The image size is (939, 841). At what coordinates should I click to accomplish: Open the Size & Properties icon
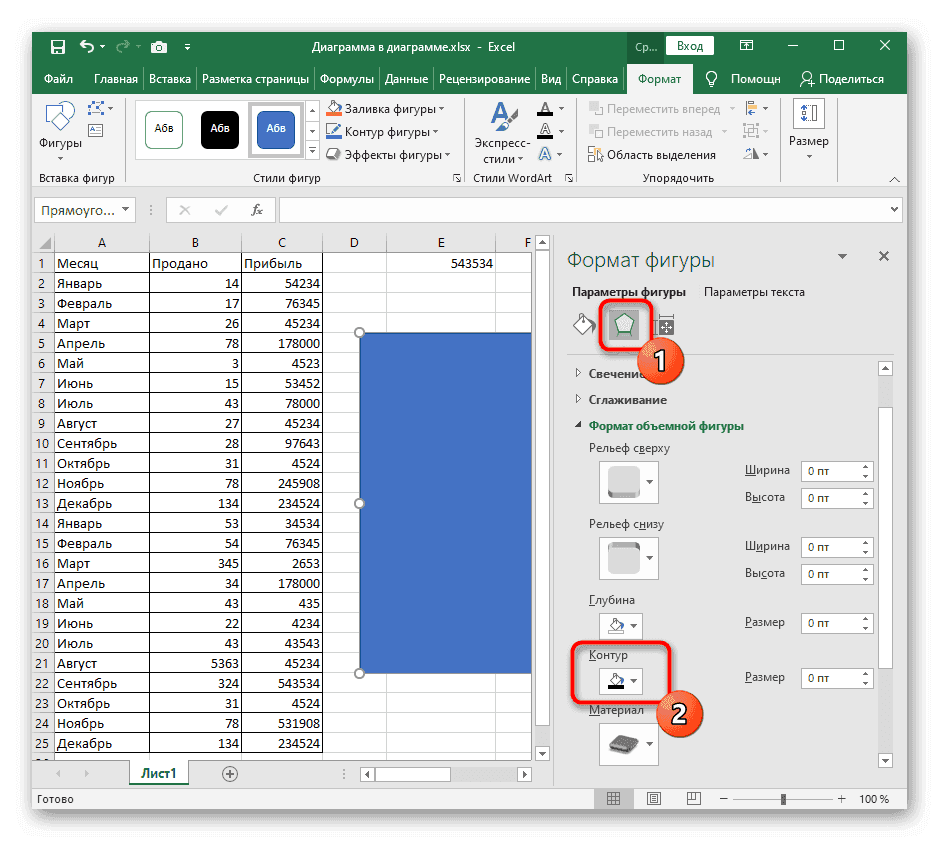663,324
